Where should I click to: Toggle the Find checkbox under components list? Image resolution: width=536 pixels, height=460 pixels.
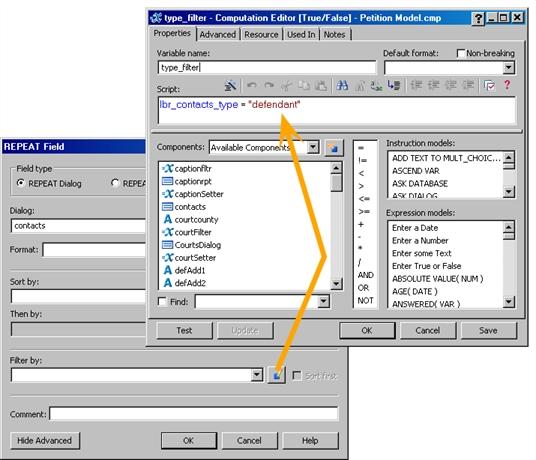pos(162,301)
